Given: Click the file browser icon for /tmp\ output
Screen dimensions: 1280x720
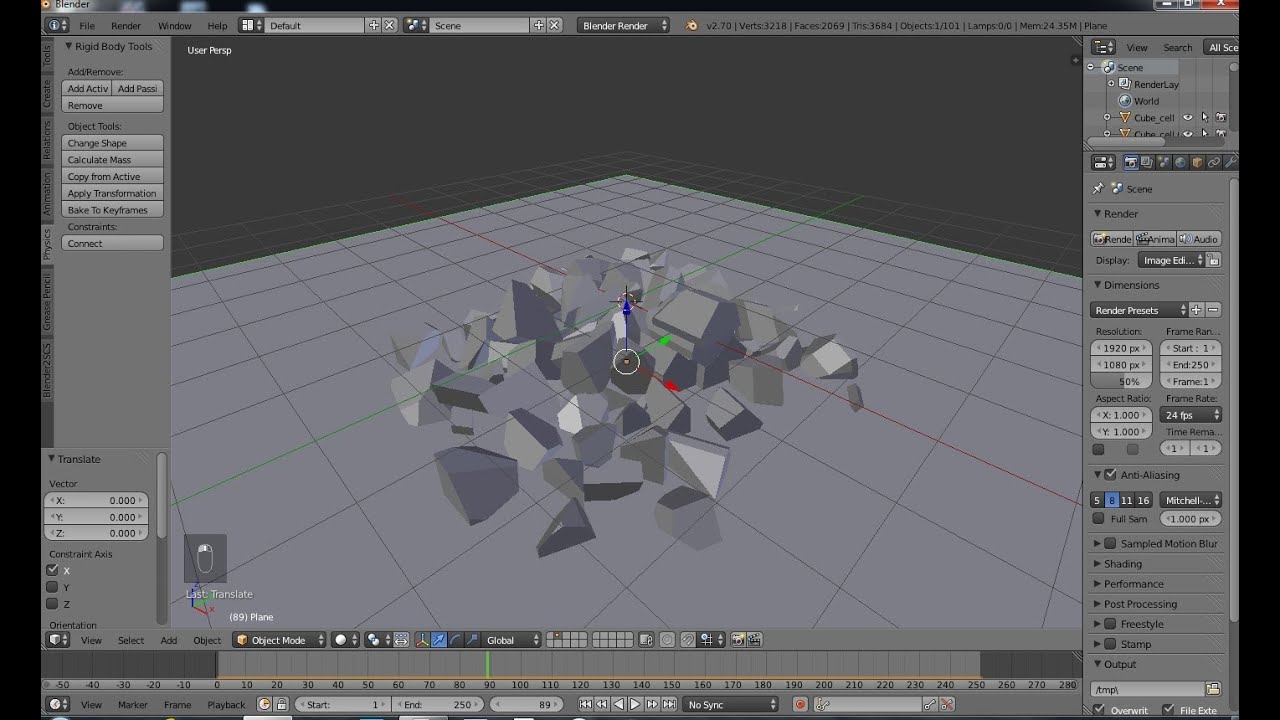Looking at the screenshot, I should click(1213, 689).
